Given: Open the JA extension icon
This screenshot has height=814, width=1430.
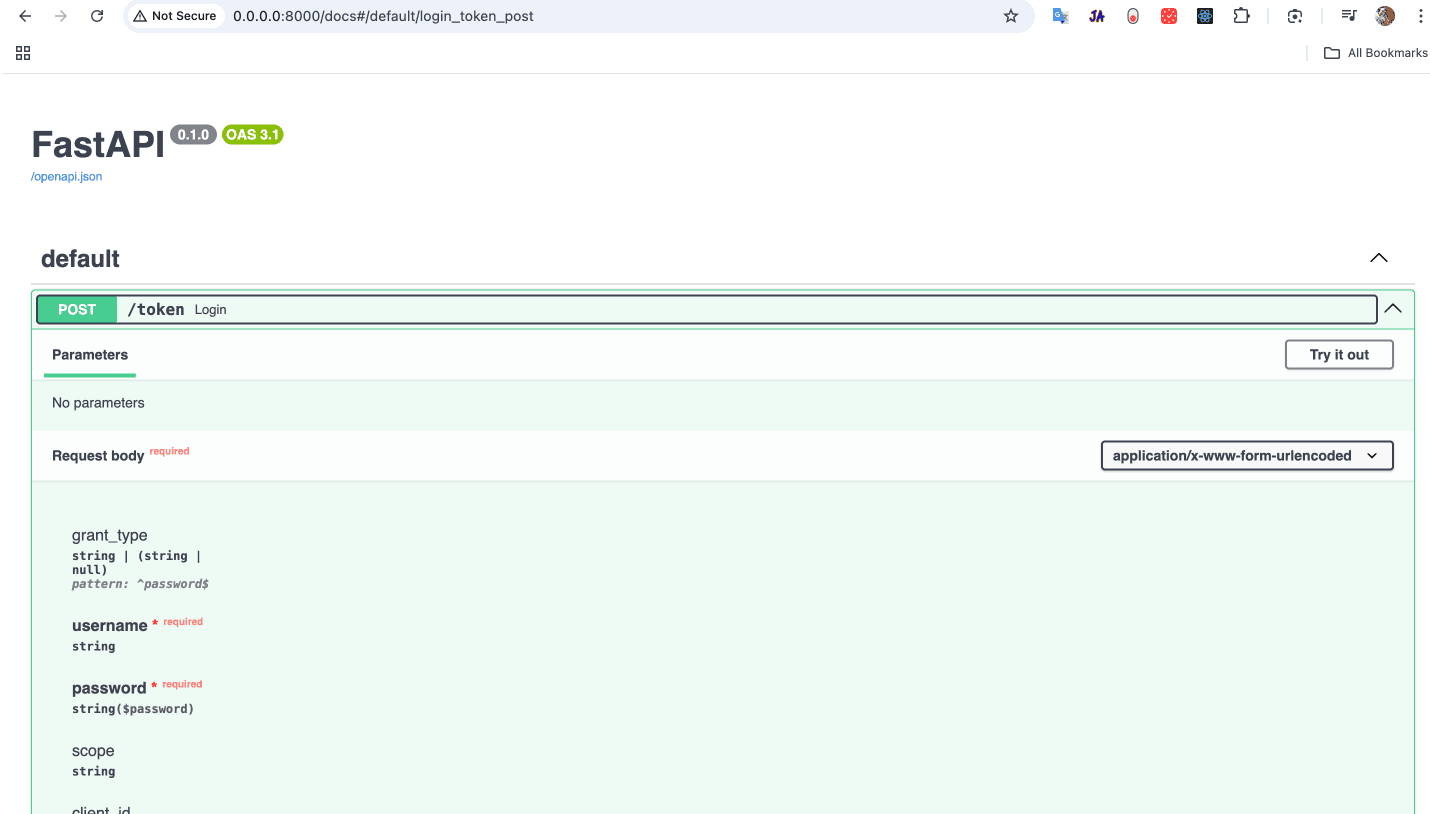Looking at the screenshot, I should (x=1097, y=16).
